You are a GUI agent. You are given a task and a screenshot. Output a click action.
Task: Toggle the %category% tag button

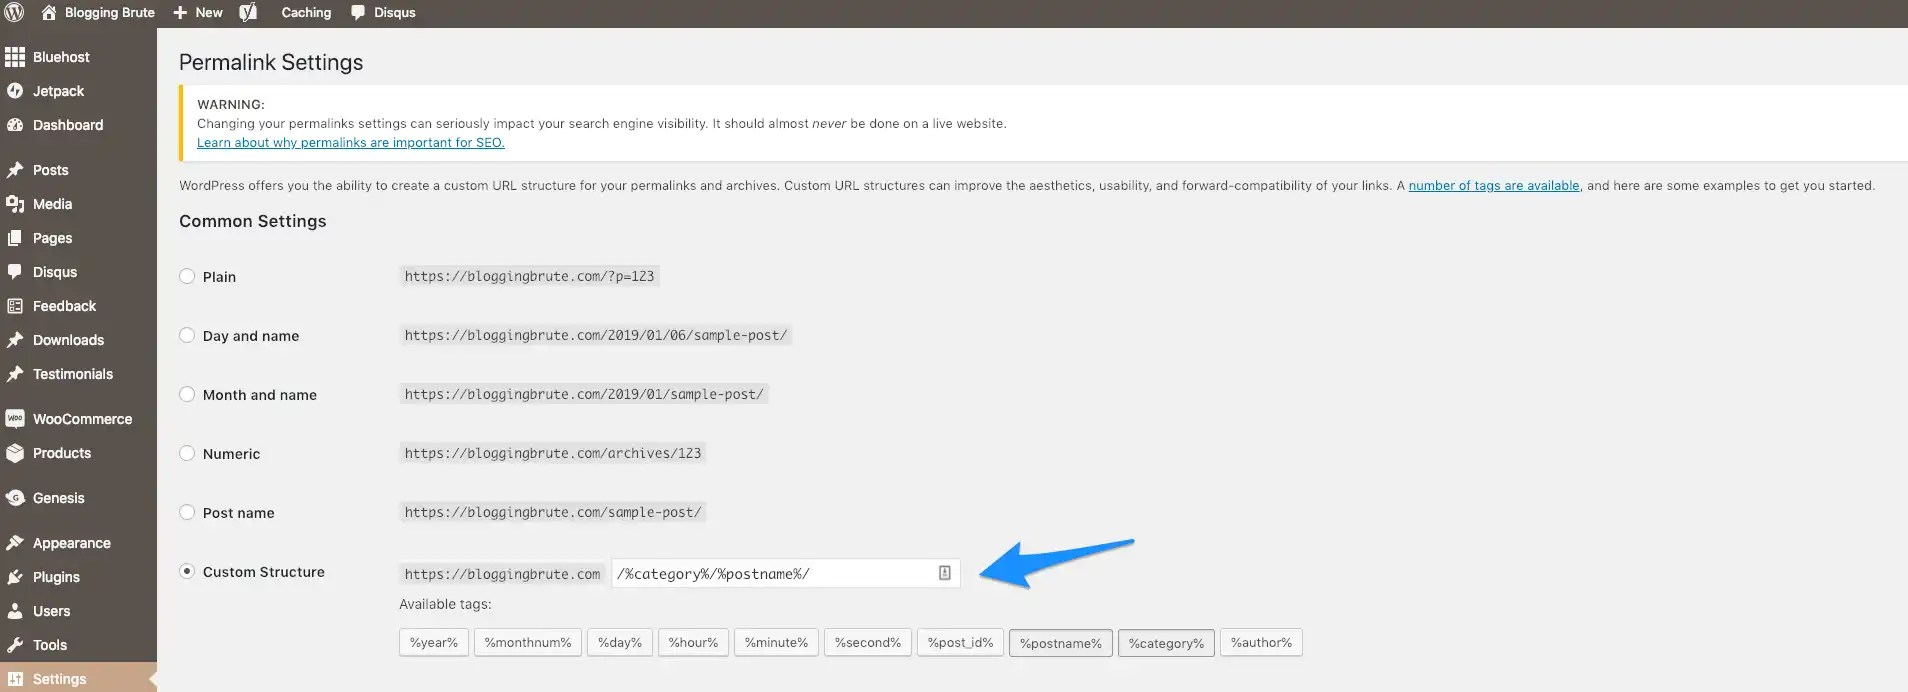tap(1166, 643)
